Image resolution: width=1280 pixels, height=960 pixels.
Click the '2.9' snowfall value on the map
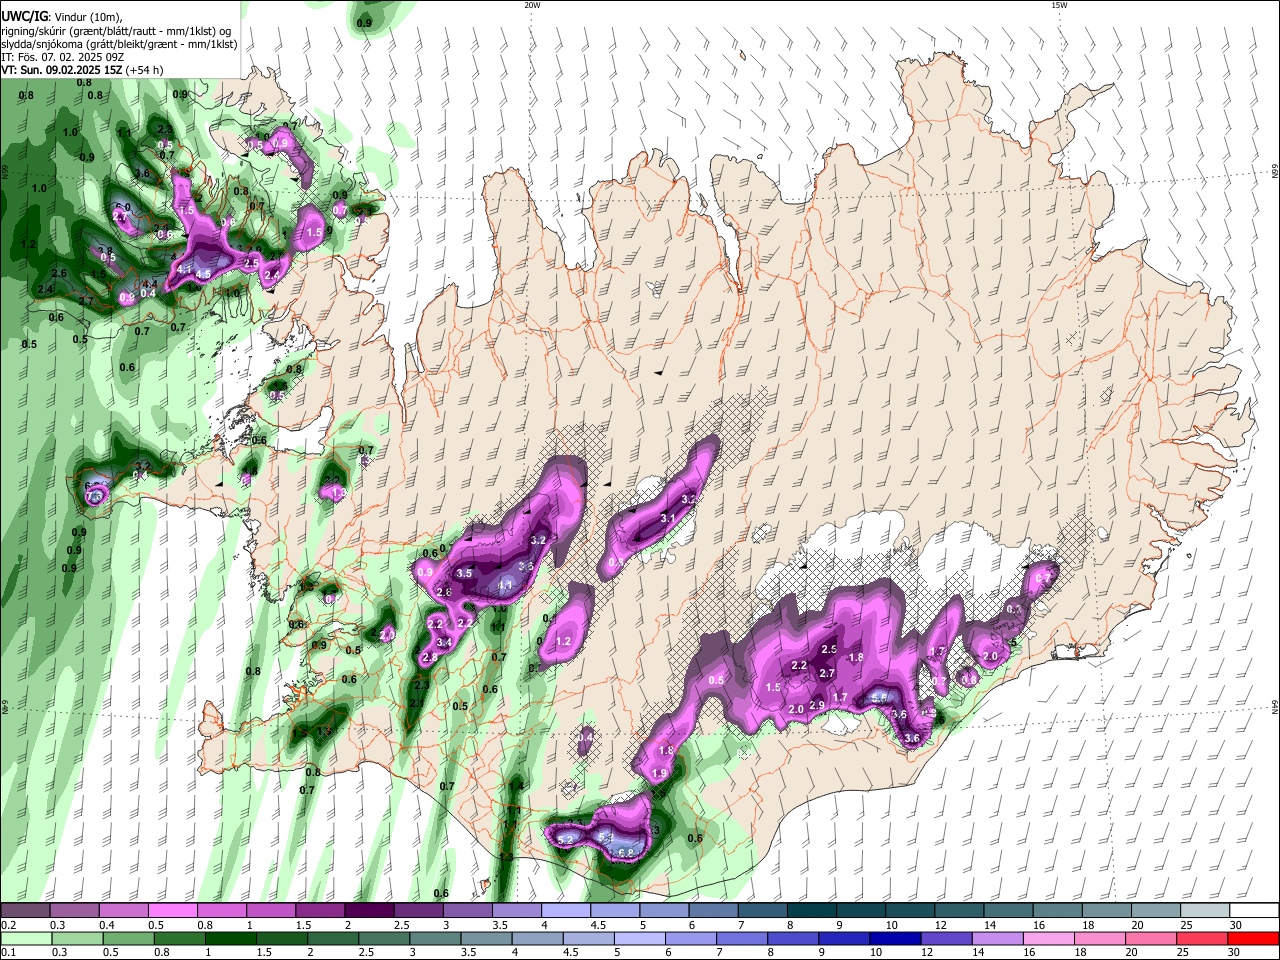817,706
